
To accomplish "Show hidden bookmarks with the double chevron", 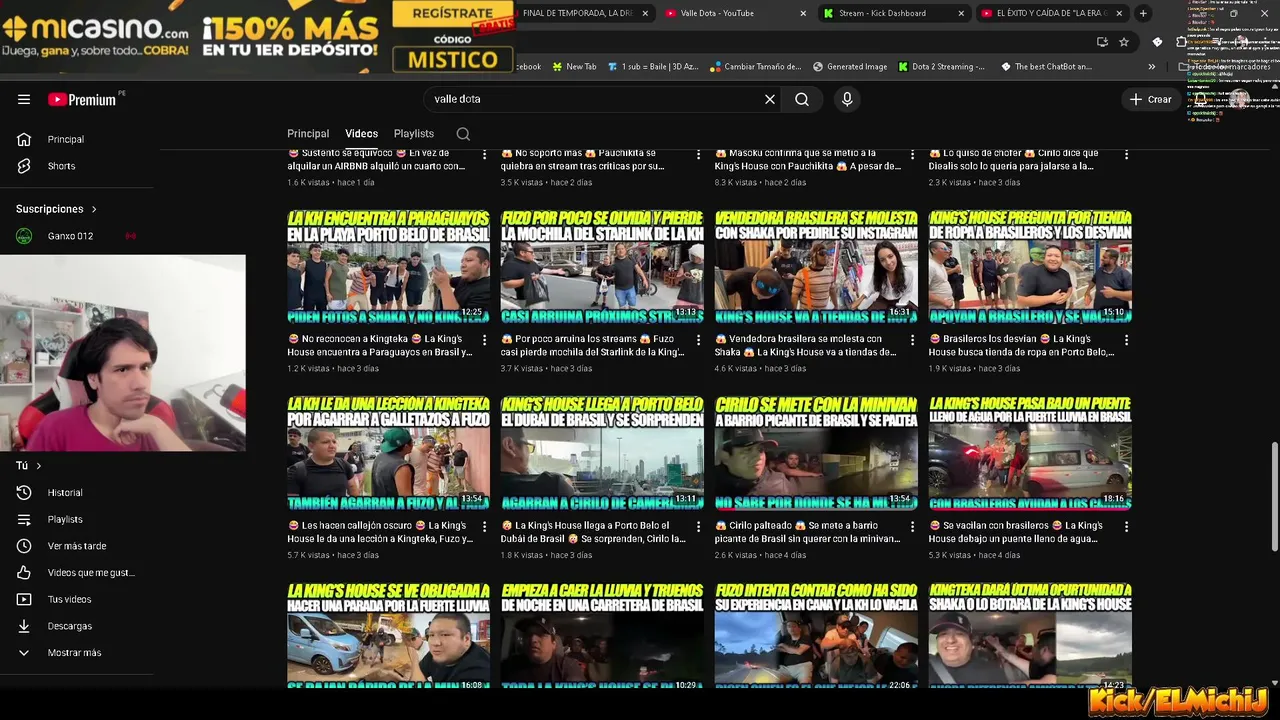I will pos(1151,67).
